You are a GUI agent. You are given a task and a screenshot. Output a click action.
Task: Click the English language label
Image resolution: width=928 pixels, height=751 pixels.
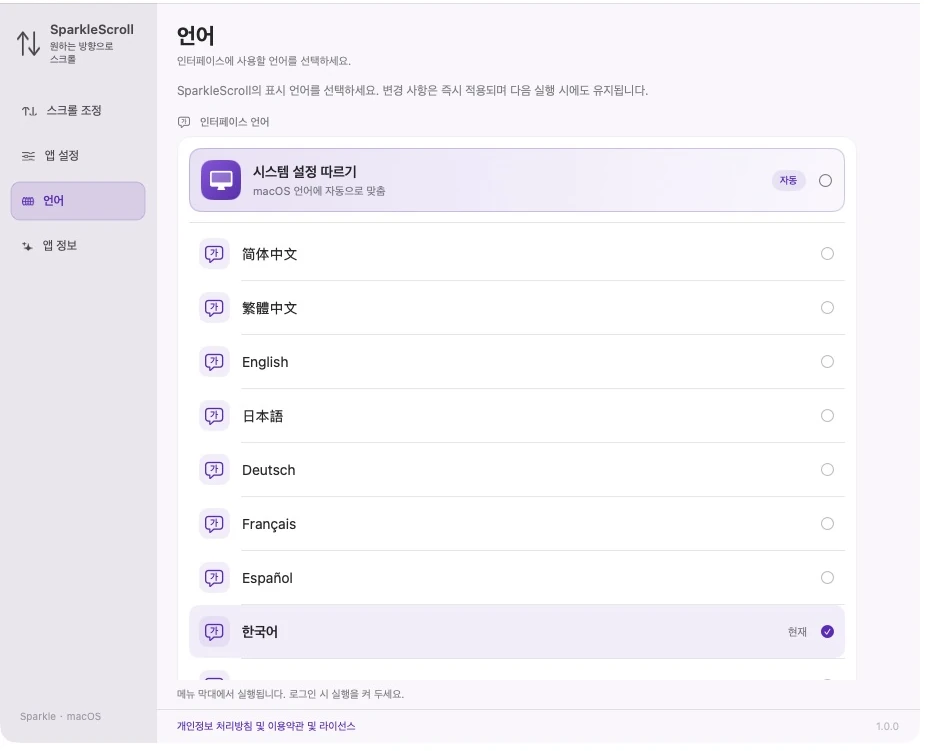click(x=265, y=362)
